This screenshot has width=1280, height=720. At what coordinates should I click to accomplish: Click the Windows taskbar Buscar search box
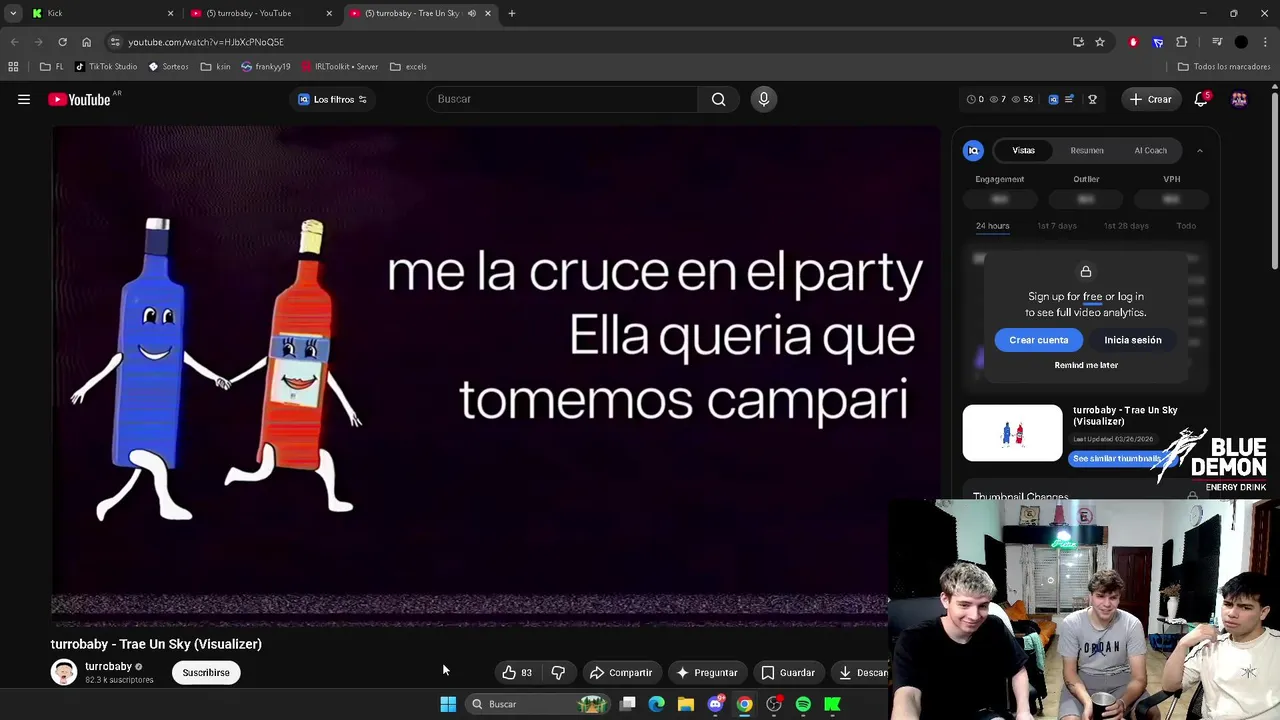[537, 704]
